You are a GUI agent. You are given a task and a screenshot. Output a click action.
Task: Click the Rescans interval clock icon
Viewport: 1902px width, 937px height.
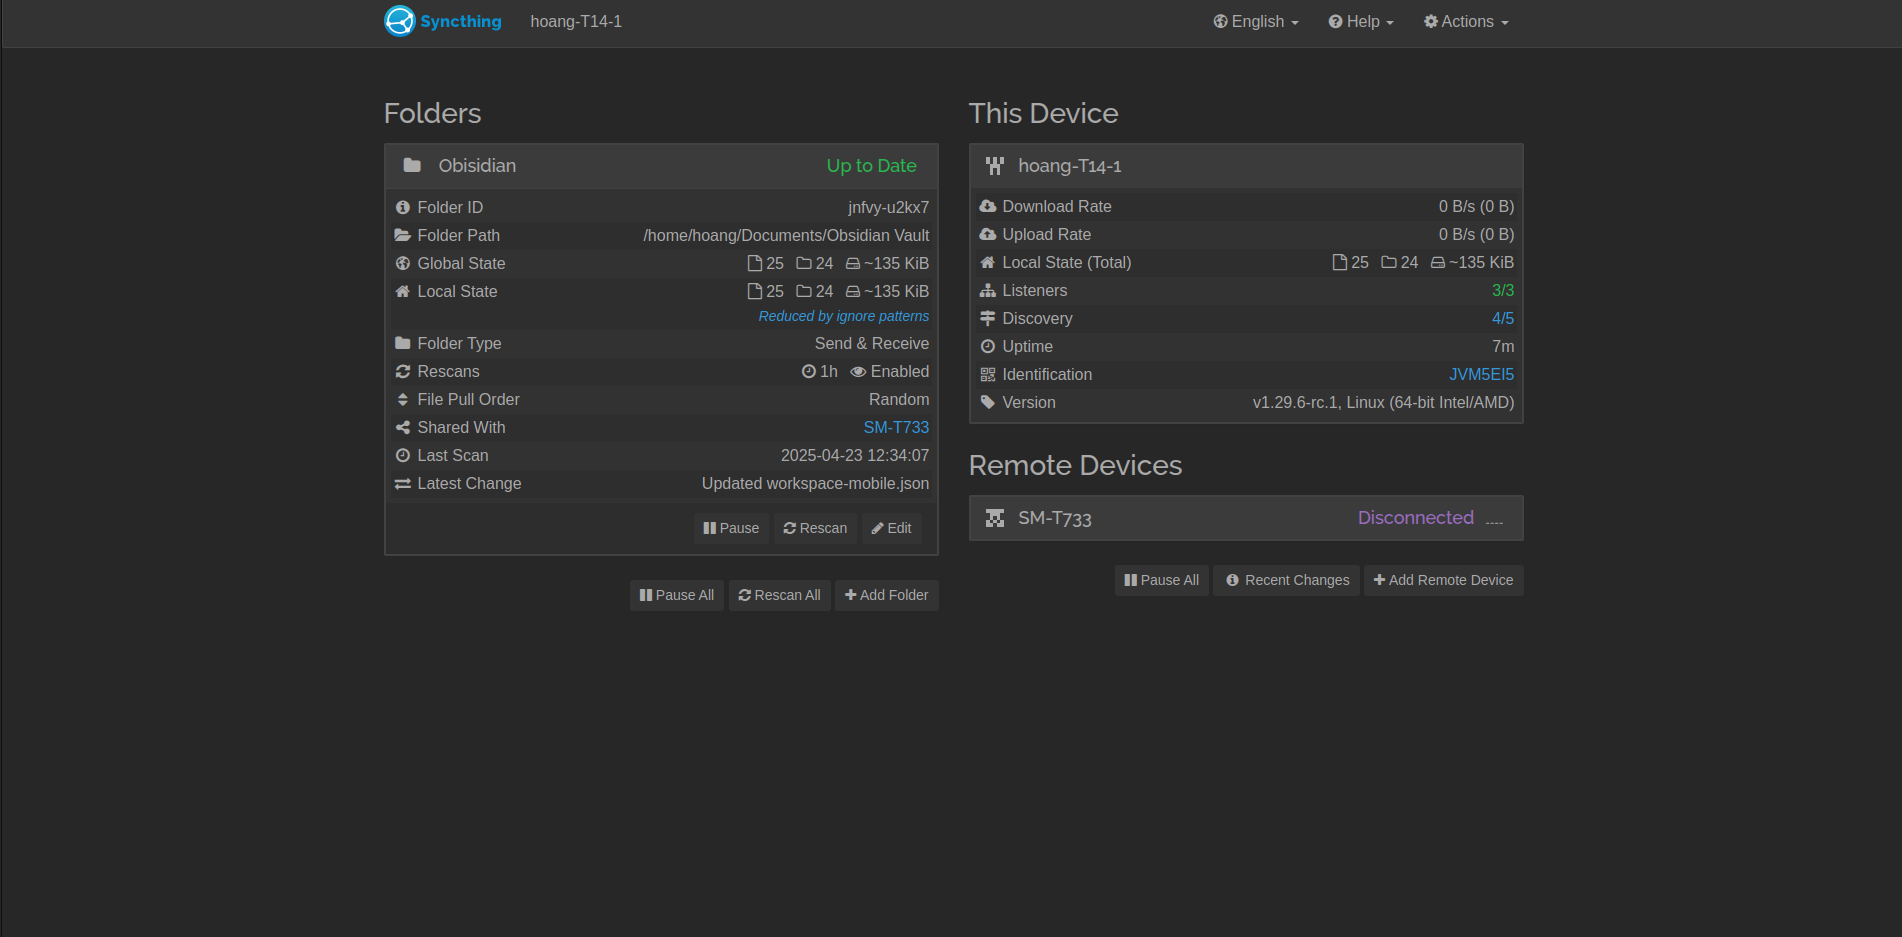[809, 372]
